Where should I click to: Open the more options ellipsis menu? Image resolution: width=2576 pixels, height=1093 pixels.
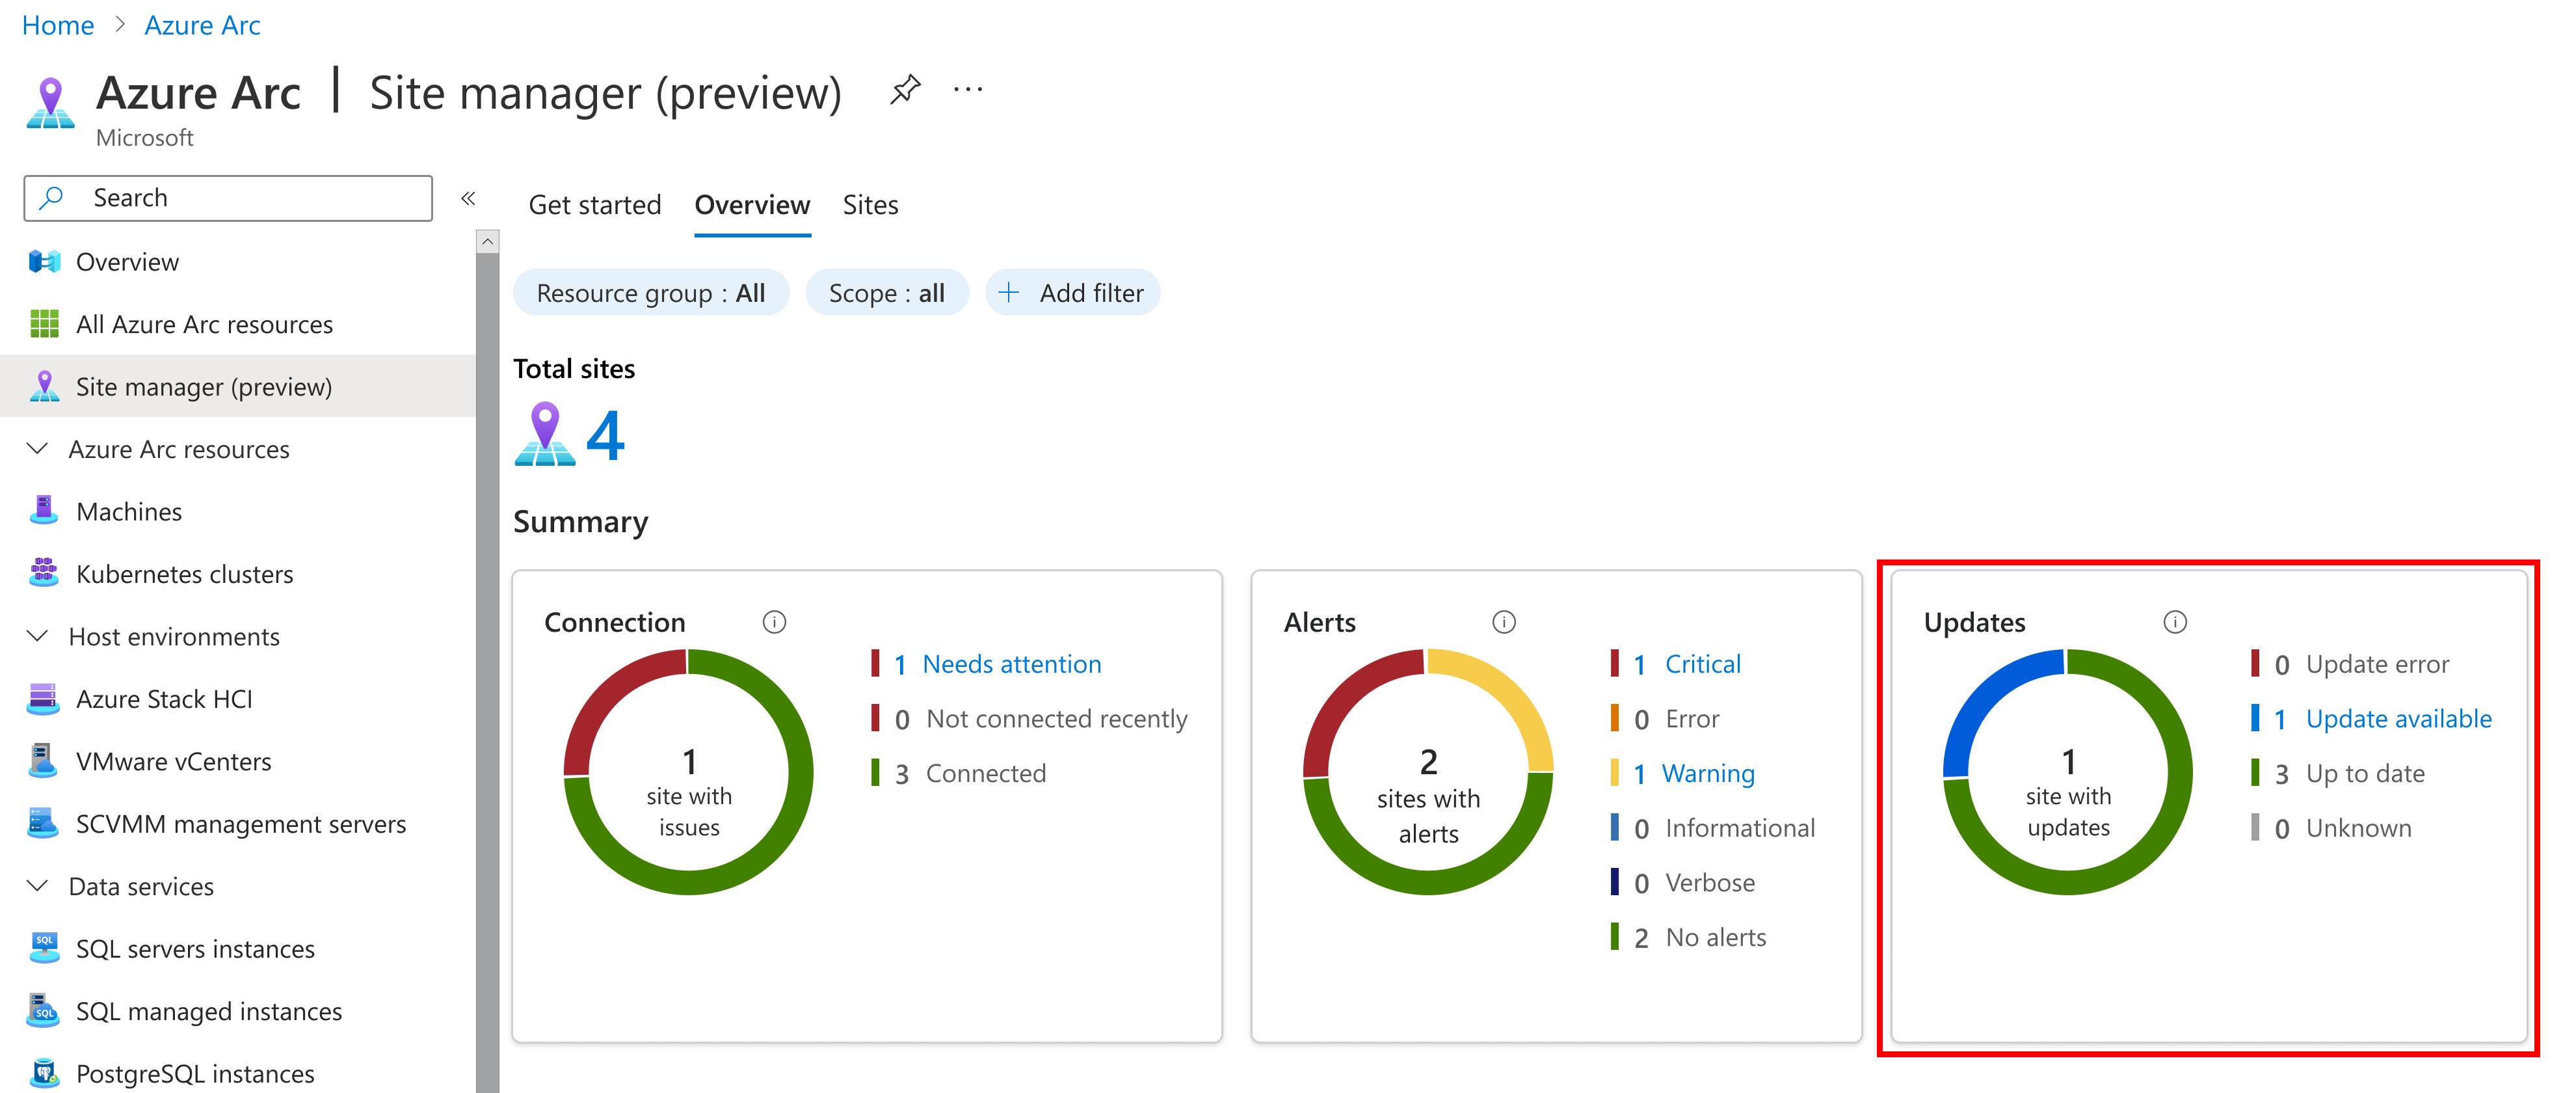click(x=967, y=90)
